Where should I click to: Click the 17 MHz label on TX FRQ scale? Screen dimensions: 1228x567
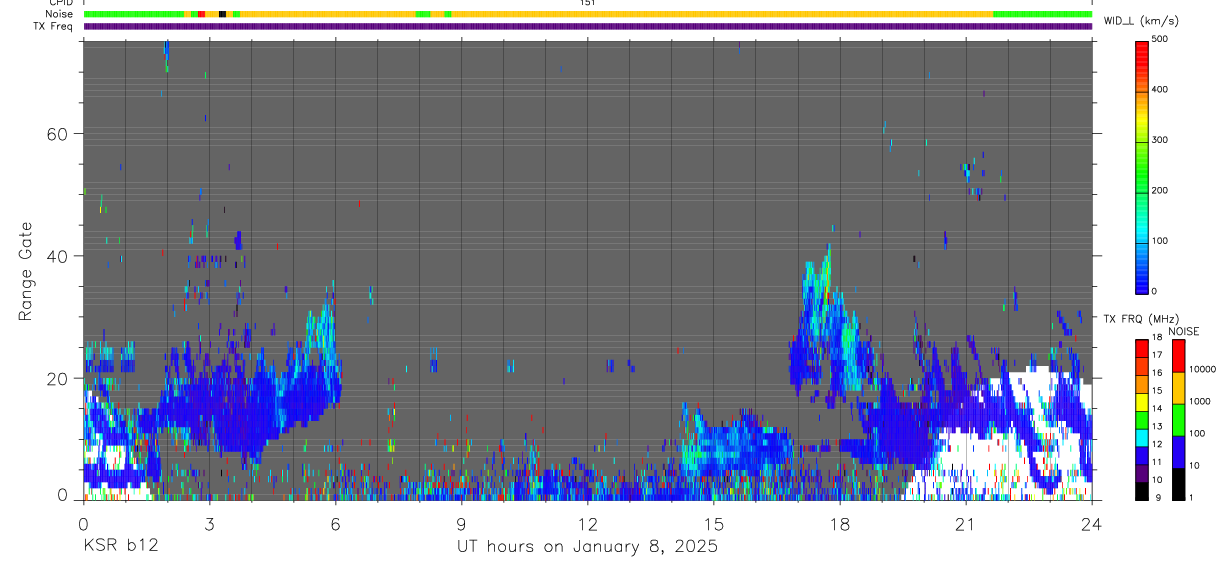tap(1156, 355)
